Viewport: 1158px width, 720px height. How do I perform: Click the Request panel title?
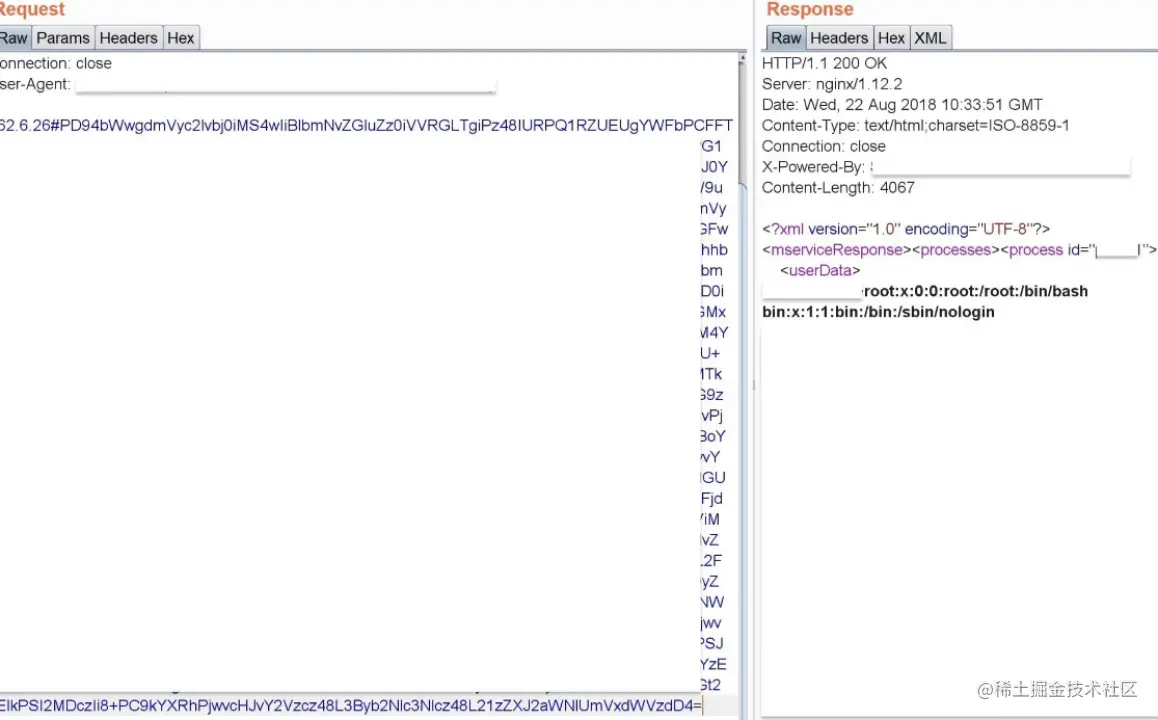coord(32,10)
